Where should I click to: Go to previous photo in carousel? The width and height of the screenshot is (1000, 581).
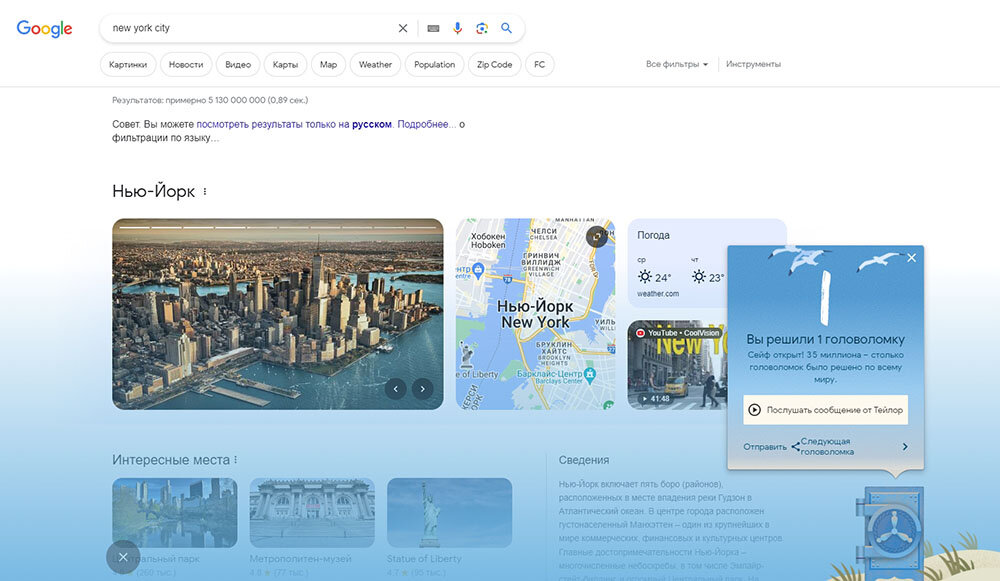(395, 388)
